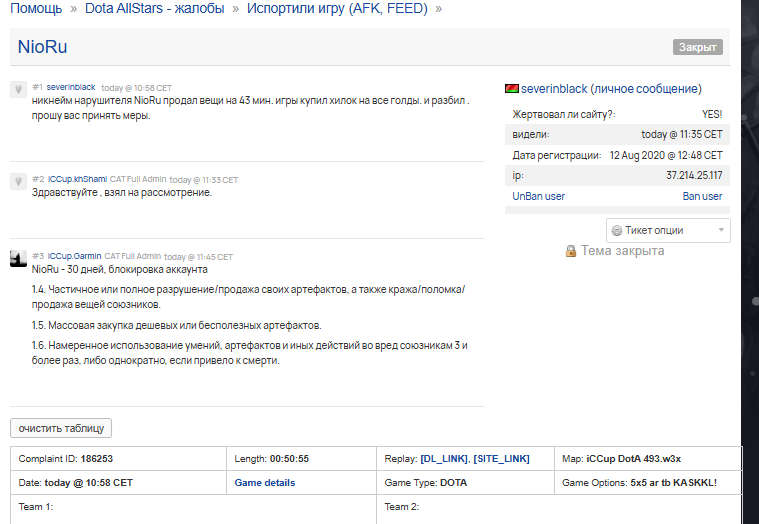Click post number #1 permalink
Screen dimensions: 759x524
tap(37, 87)
